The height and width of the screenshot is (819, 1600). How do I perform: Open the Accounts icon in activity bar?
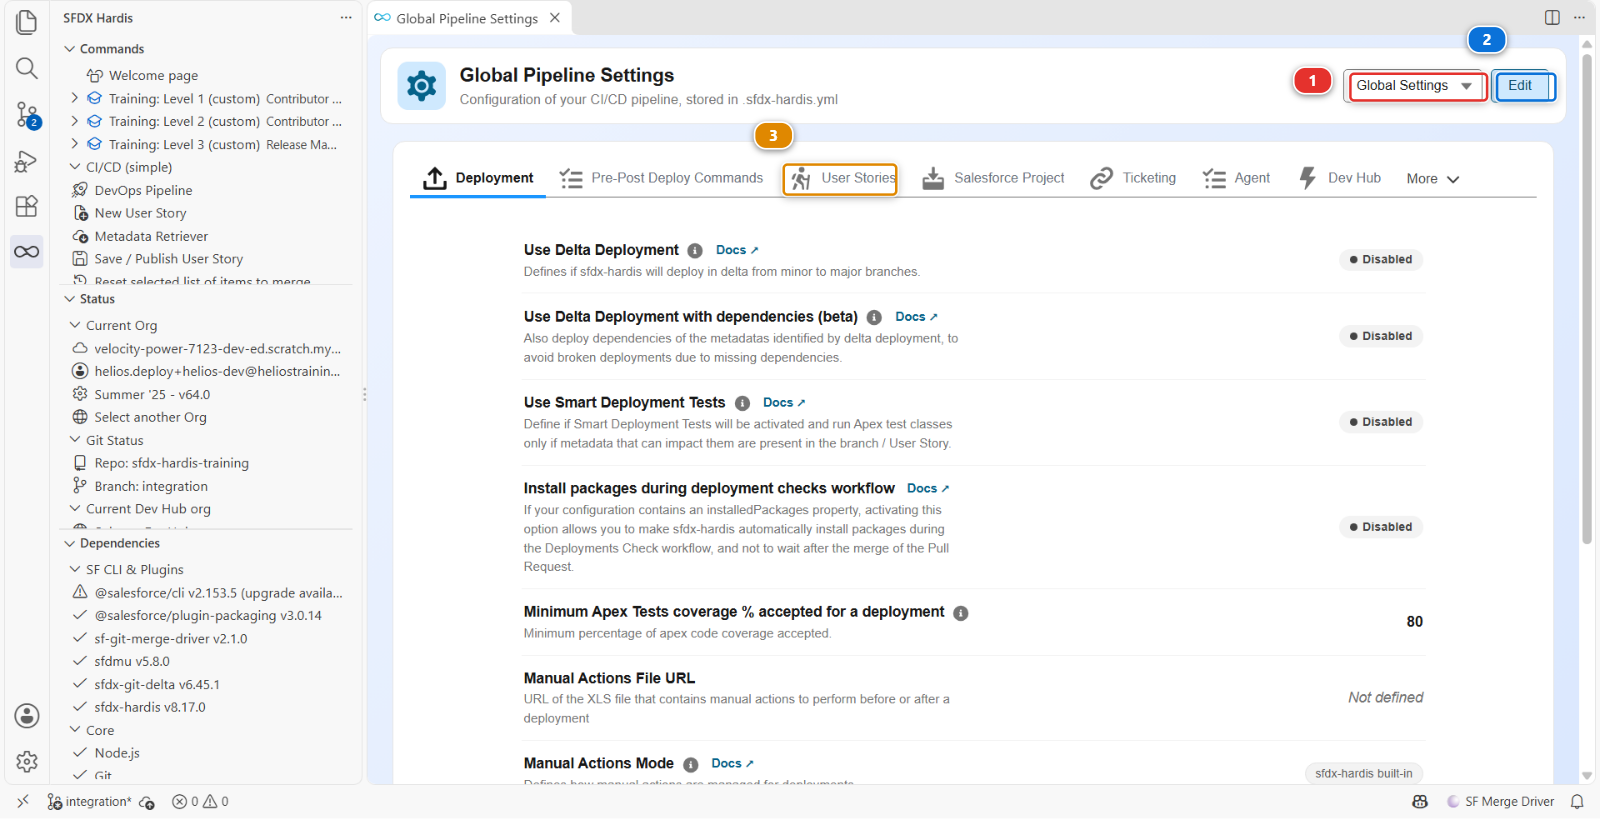coord(27,716)
